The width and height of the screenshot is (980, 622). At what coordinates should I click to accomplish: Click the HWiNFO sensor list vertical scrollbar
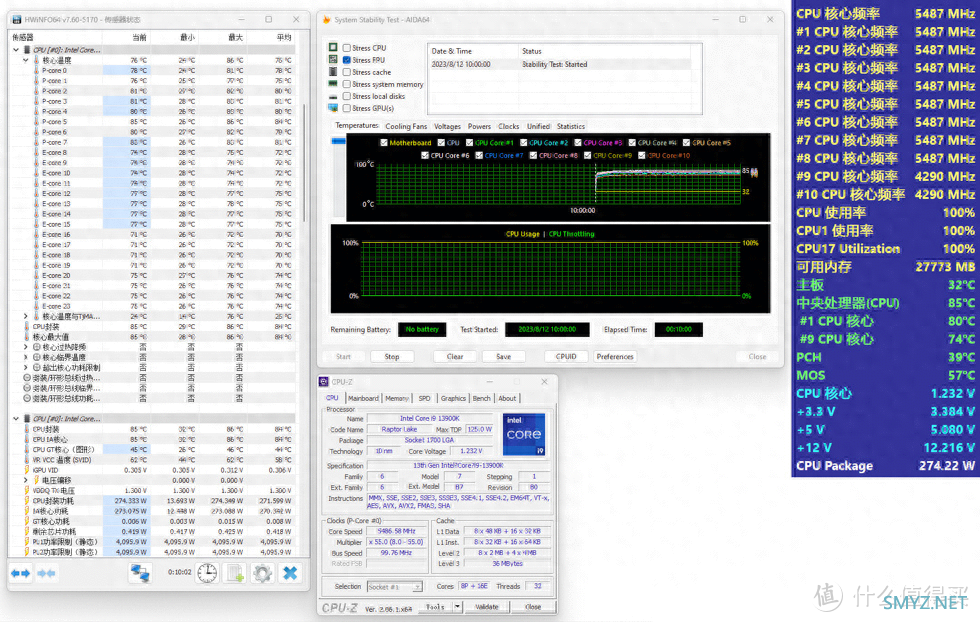pos(304,163)
